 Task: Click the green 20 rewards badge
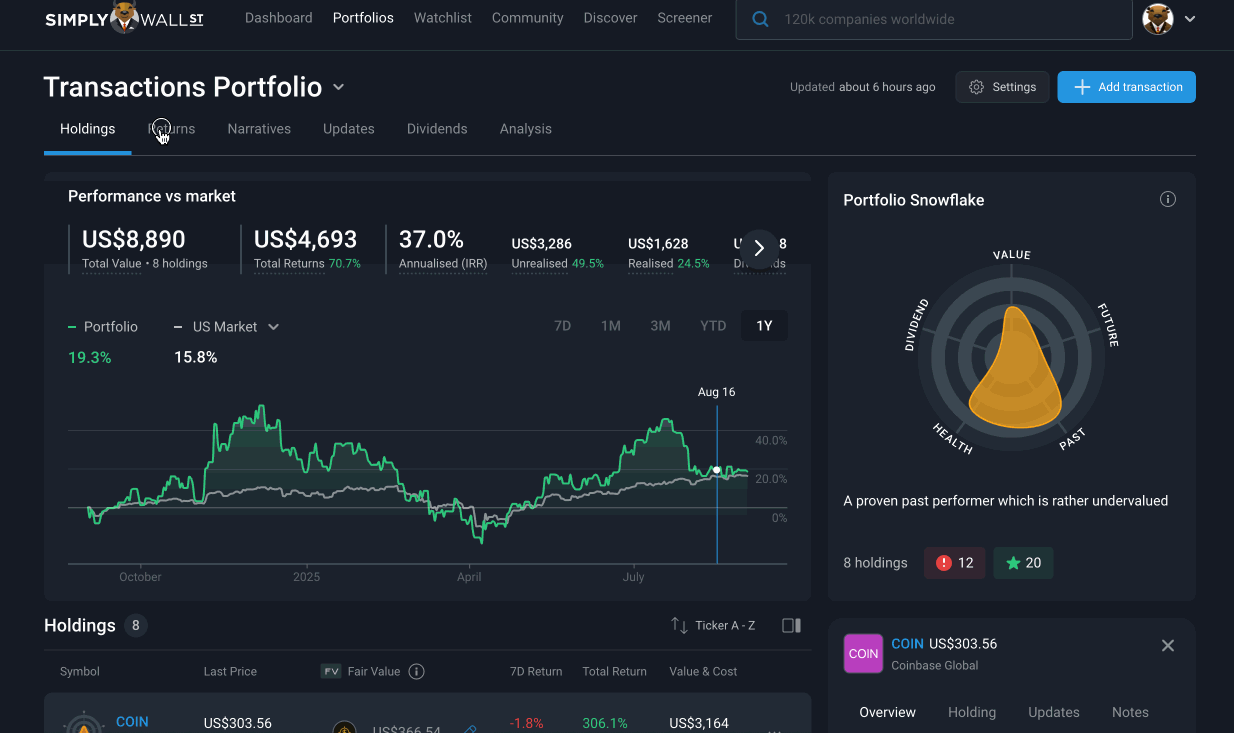(x=1023, y=563)
